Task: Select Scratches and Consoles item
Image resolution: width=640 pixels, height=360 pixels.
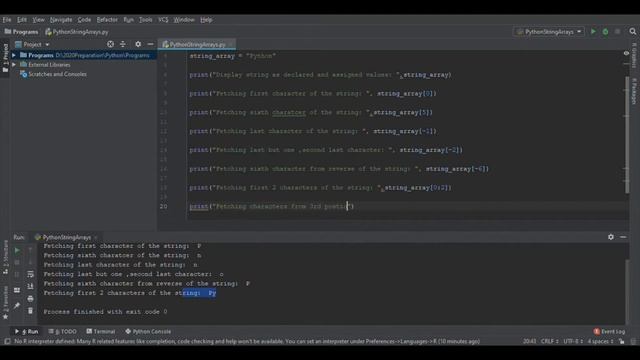Action: (53, 74)
